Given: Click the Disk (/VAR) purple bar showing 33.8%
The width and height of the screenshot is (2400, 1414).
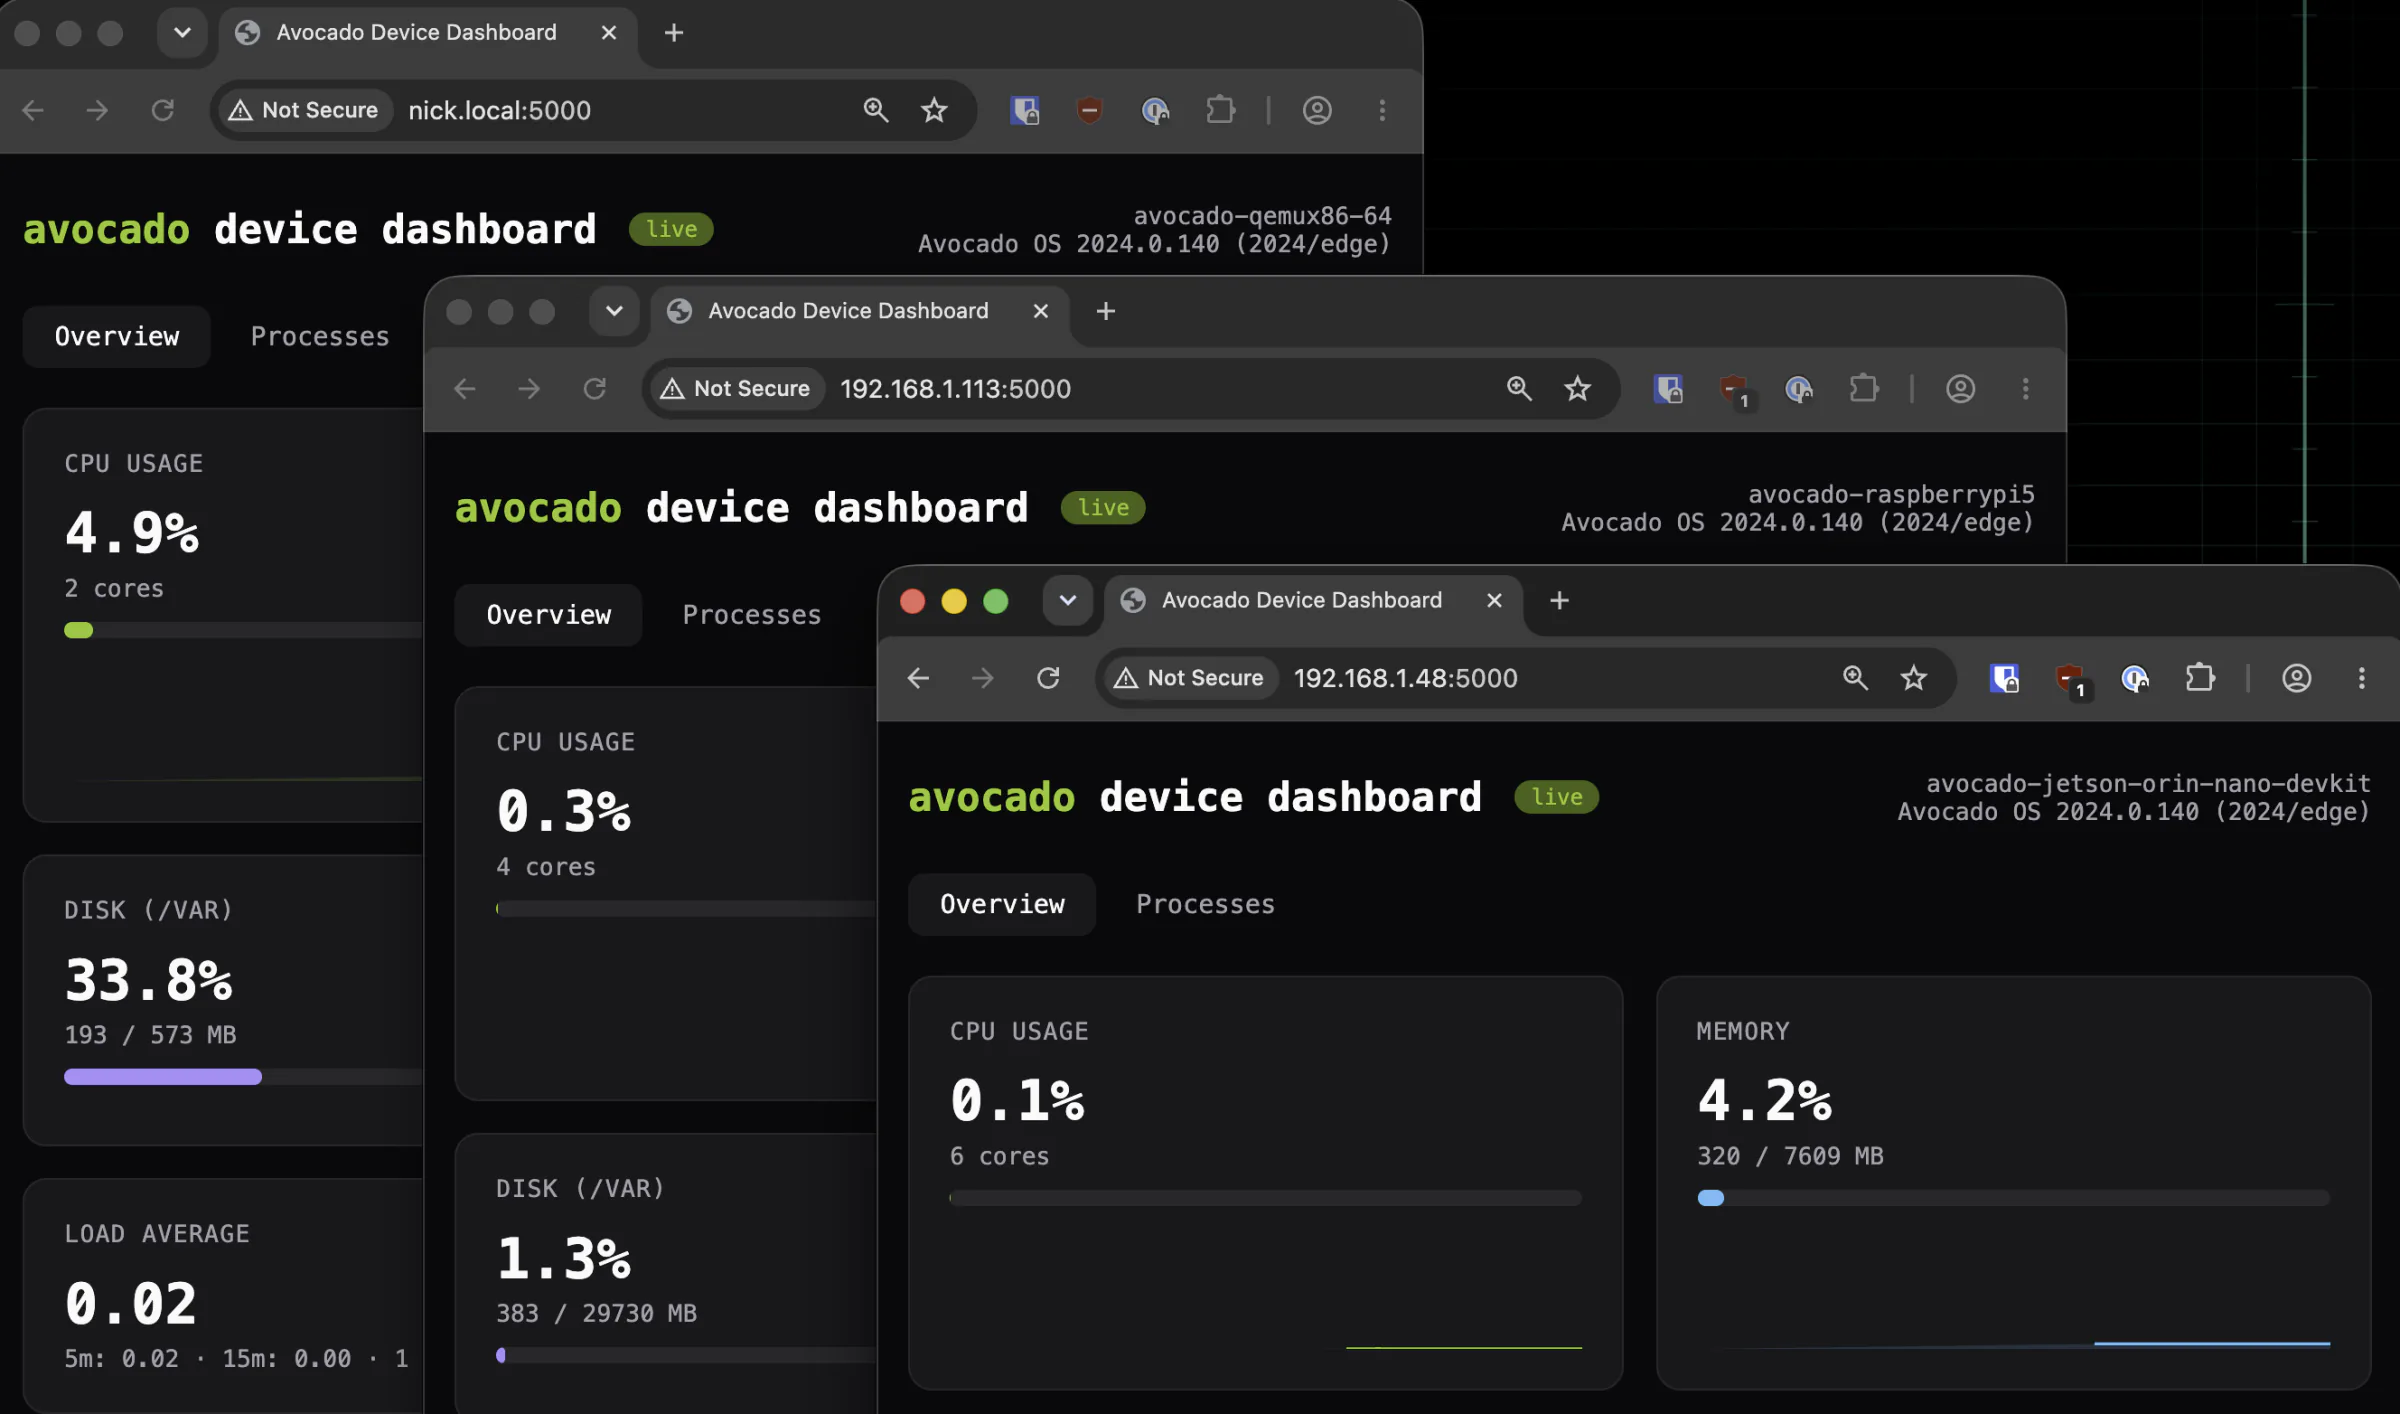Looking at the screenshot, I should (x=163, y=1077).
